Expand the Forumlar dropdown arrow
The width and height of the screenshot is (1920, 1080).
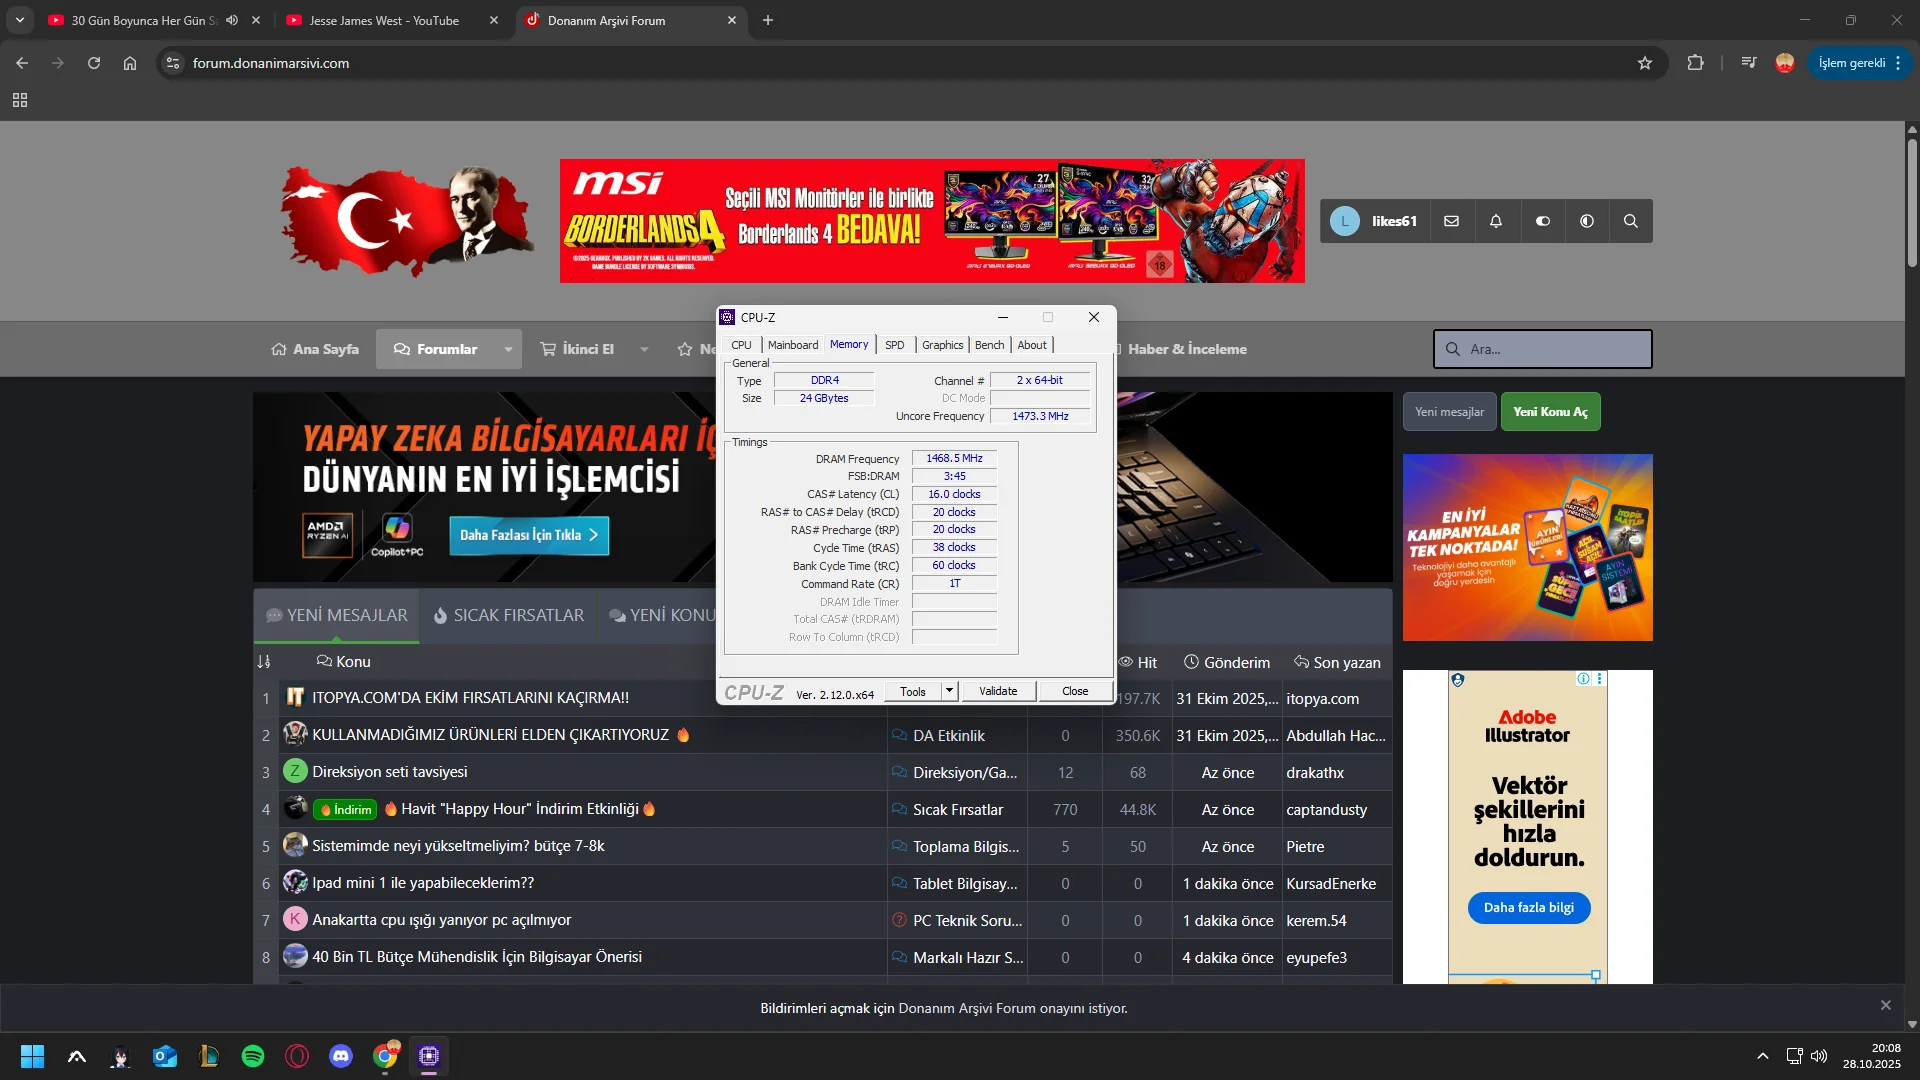pos(508,350)
